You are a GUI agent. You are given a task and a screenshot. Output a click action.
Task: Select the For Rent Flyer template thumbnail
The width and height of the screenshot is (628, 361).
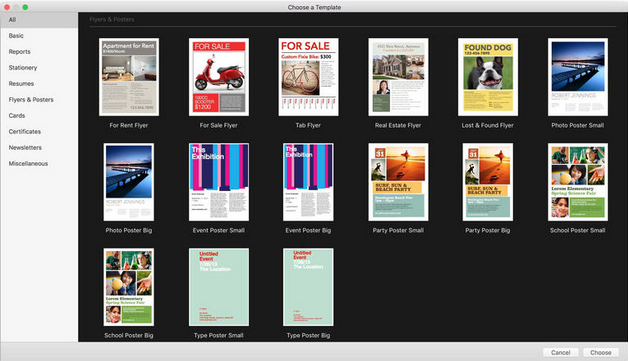(x=129, y=77)
